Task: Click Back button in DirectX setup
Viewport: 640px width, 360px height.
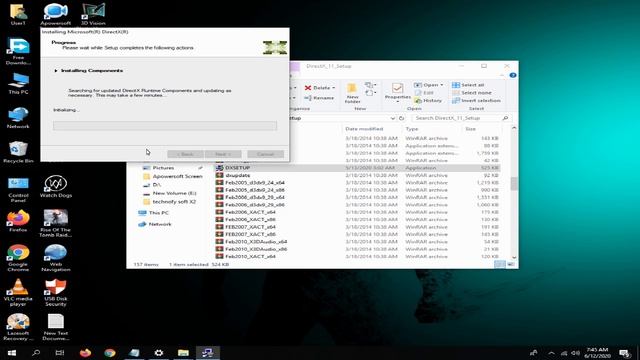Action: pos(185,154)
